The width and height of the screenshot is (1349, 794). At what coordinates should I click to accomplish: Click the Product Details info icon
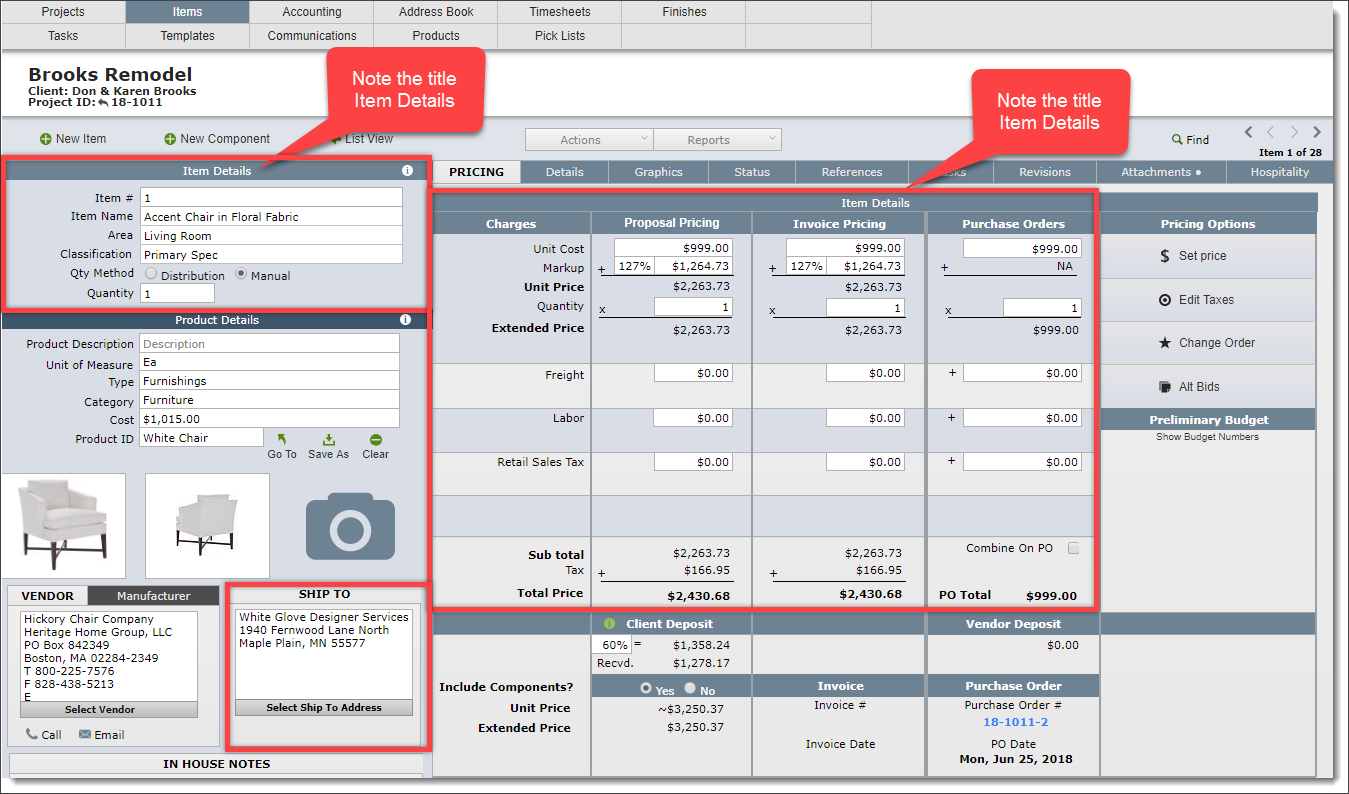click(406, 320)
